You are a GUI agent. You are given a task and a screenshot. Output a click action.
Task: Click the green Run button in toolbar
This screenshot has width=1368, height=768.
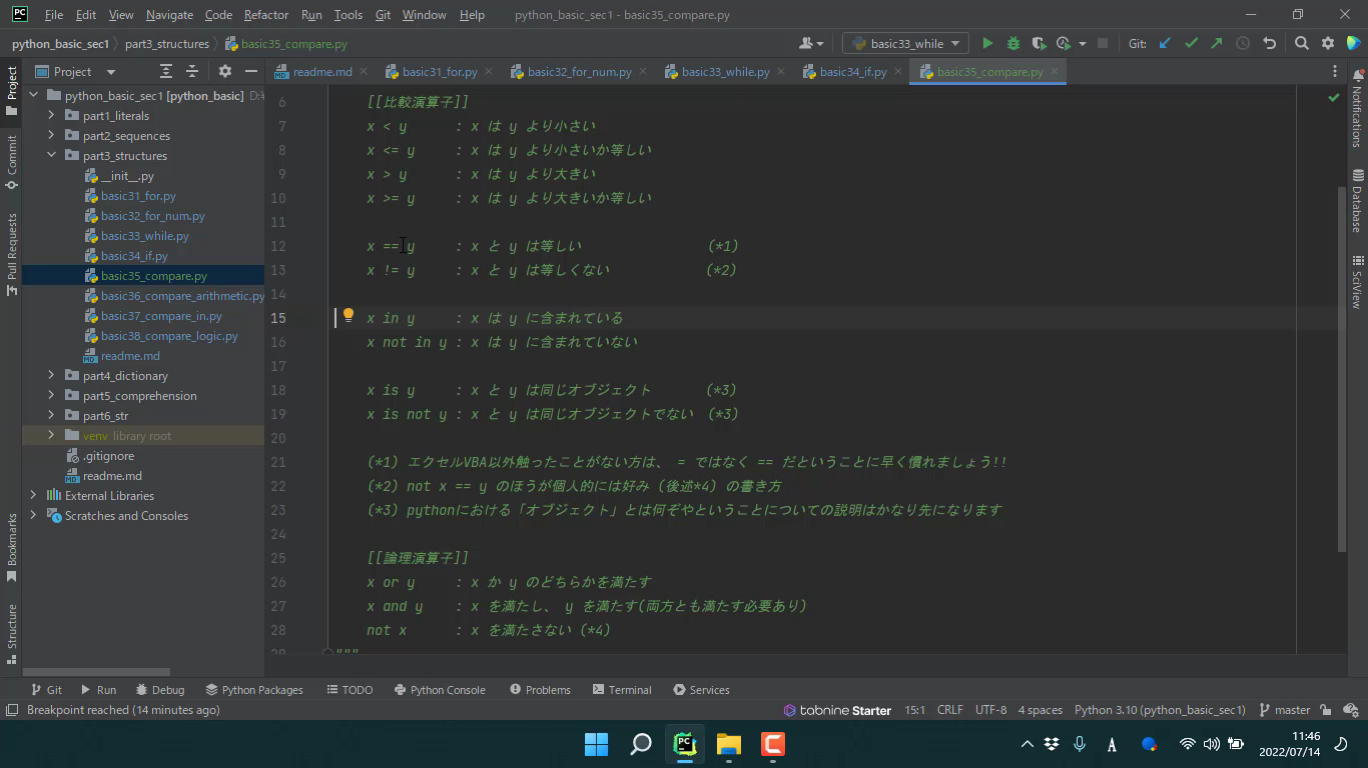[x=987, y=43]
